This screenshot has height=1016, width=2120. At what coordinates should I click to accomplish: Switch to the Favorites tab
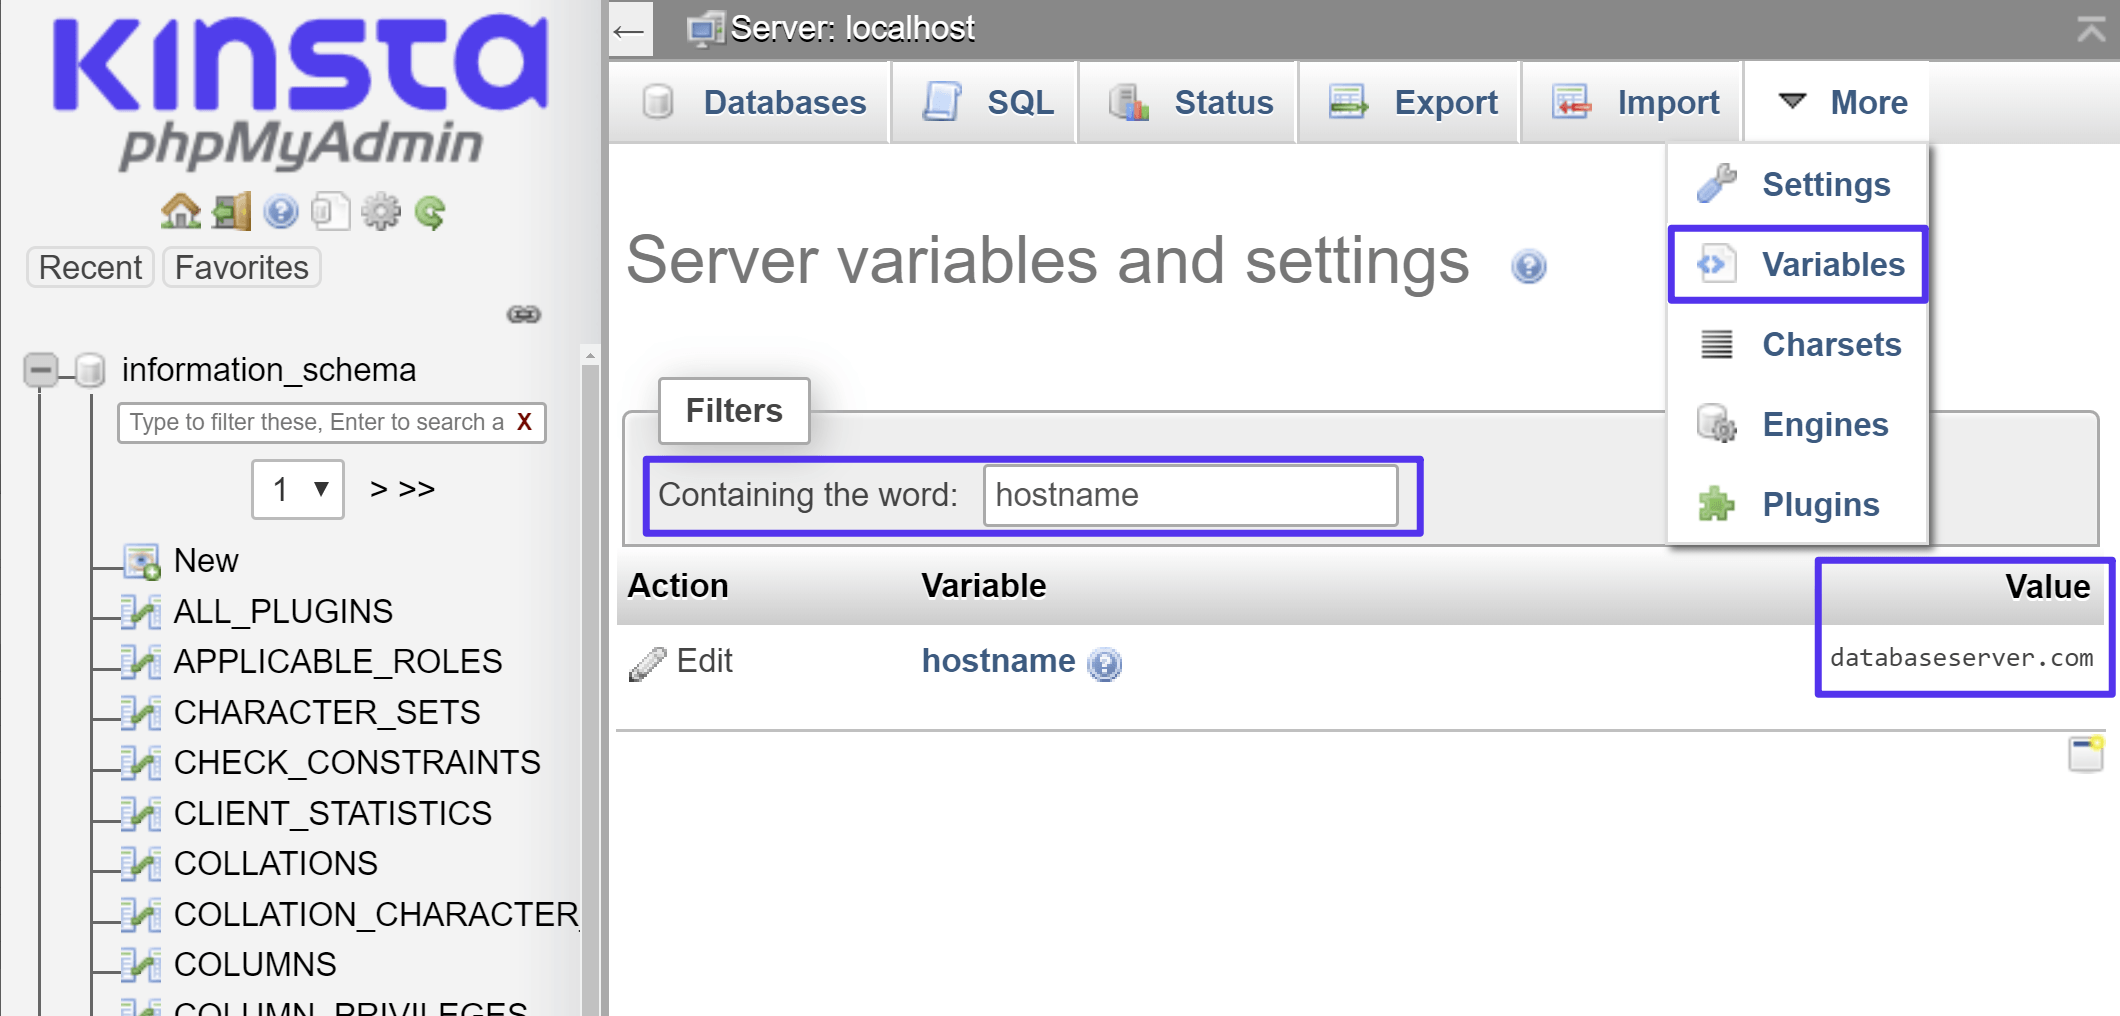tap(240, 267)
